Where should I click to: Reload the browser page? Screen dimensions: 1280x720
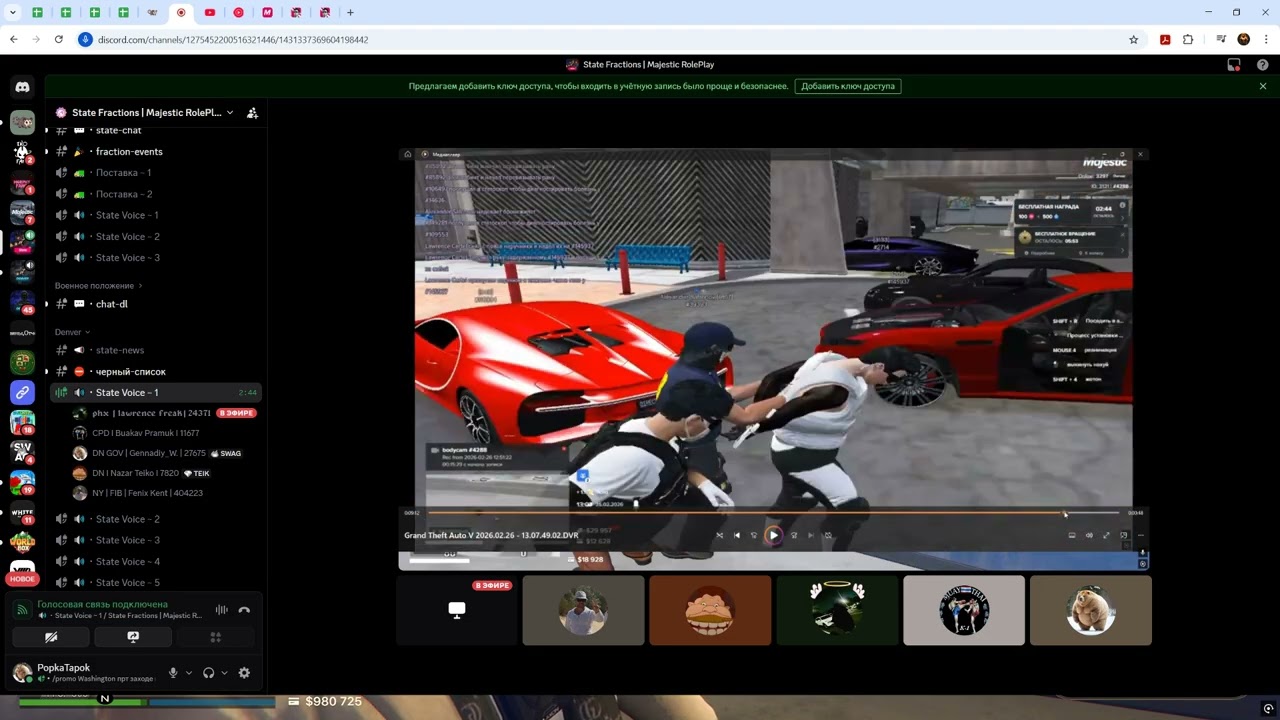pos(59,40)
